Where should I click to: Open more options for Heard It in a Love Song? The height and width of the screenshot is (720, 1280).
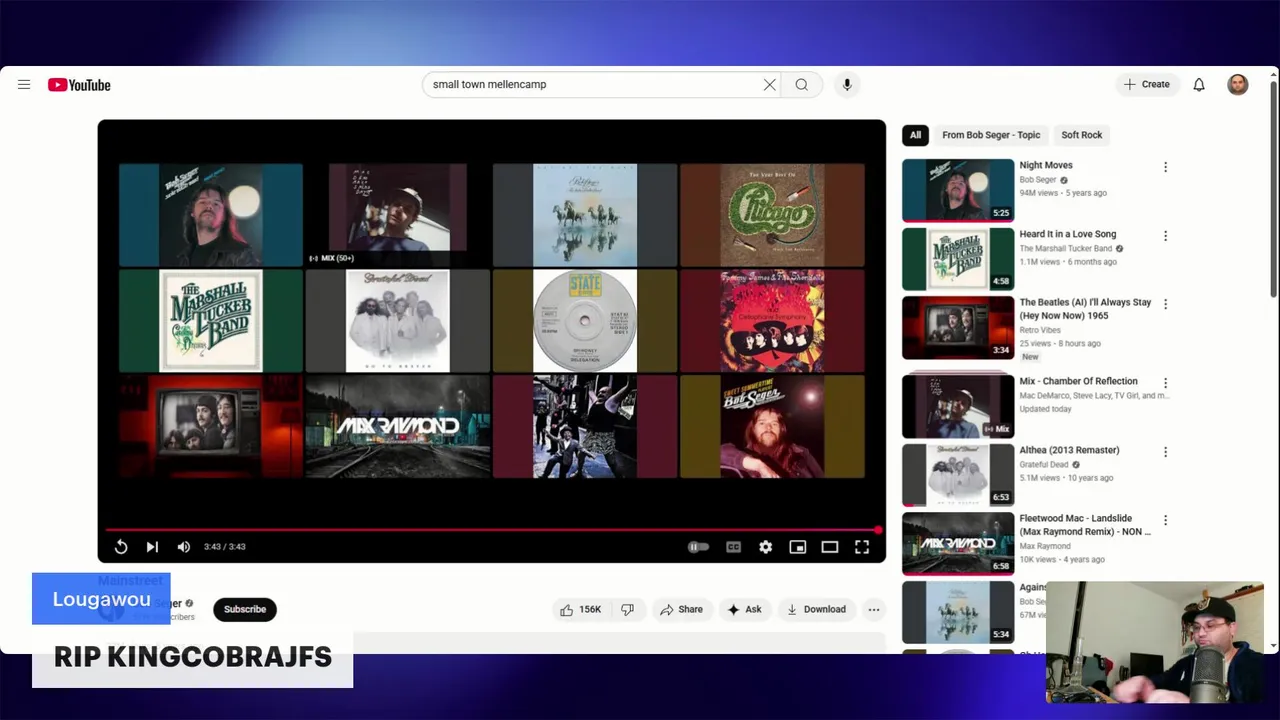point(1165,236)
